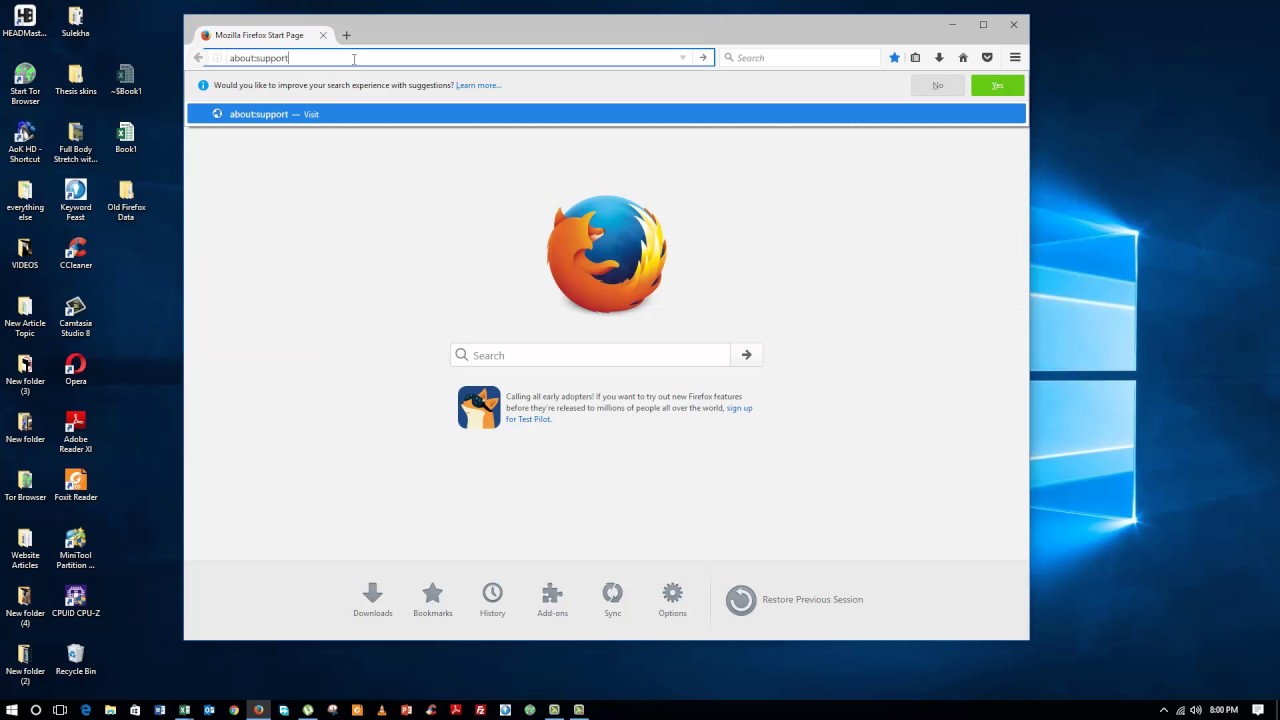Viewport: 1280px width, 720px height.
Task: Select the Camtasia Studio 8 desktop icon
Action: pos(76,316)
